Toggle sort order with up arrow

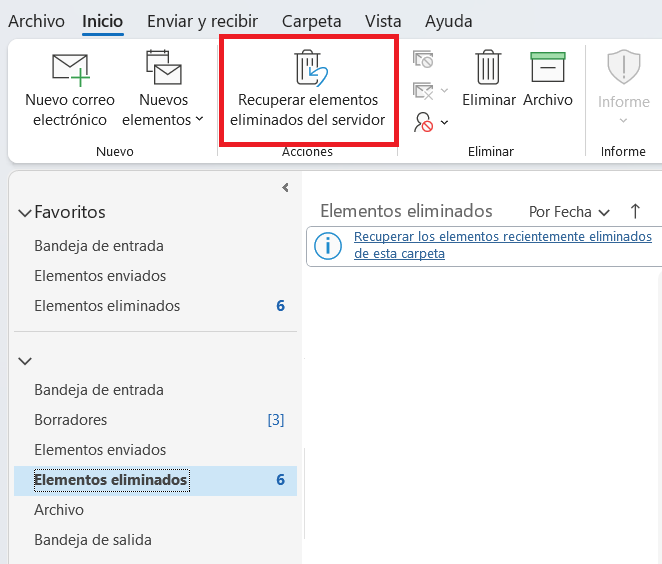point(635,211)
